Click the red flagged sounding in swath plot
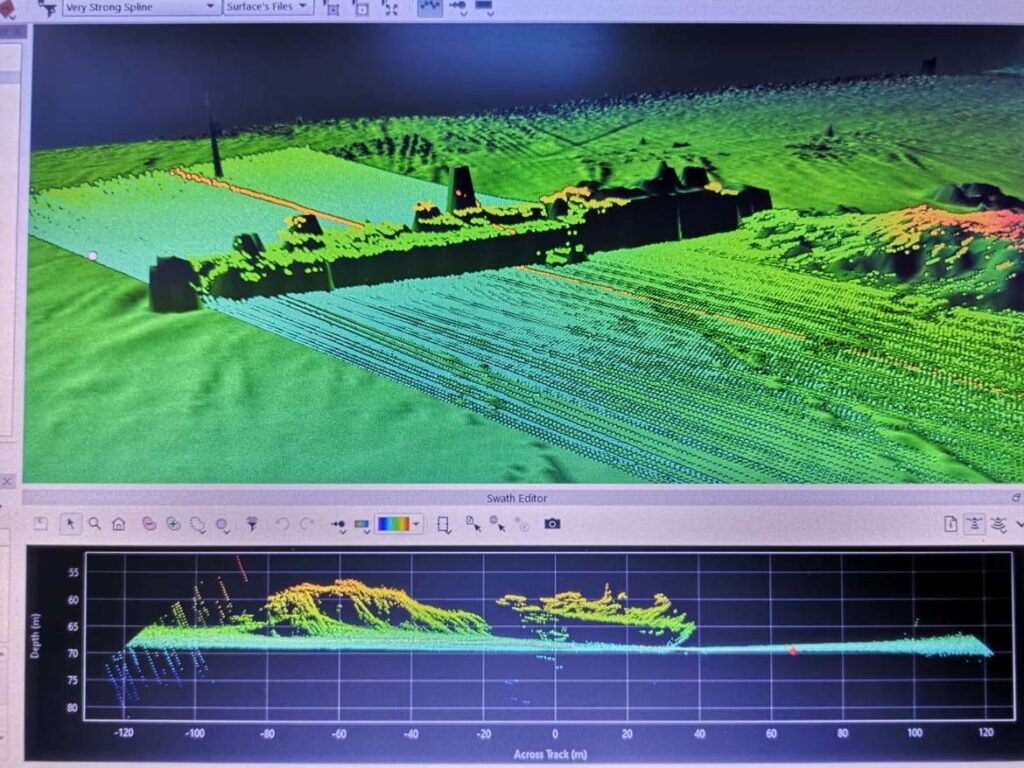The image size is (1024, 768). (x=793, y=650)
